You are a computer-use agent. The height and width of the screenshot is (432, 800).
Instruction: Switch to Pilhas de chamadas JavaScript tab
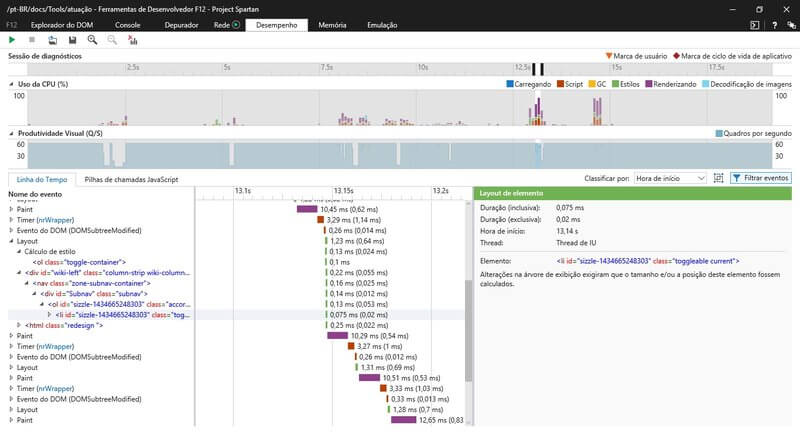coord(131,180)
